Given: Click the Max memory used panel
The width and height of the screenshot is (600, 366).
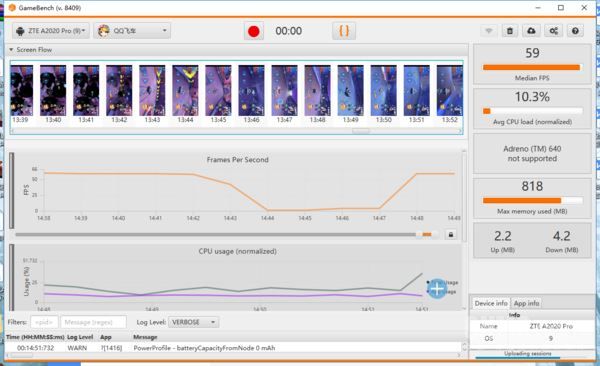Looking at the screenshot, I should (532, 198).
